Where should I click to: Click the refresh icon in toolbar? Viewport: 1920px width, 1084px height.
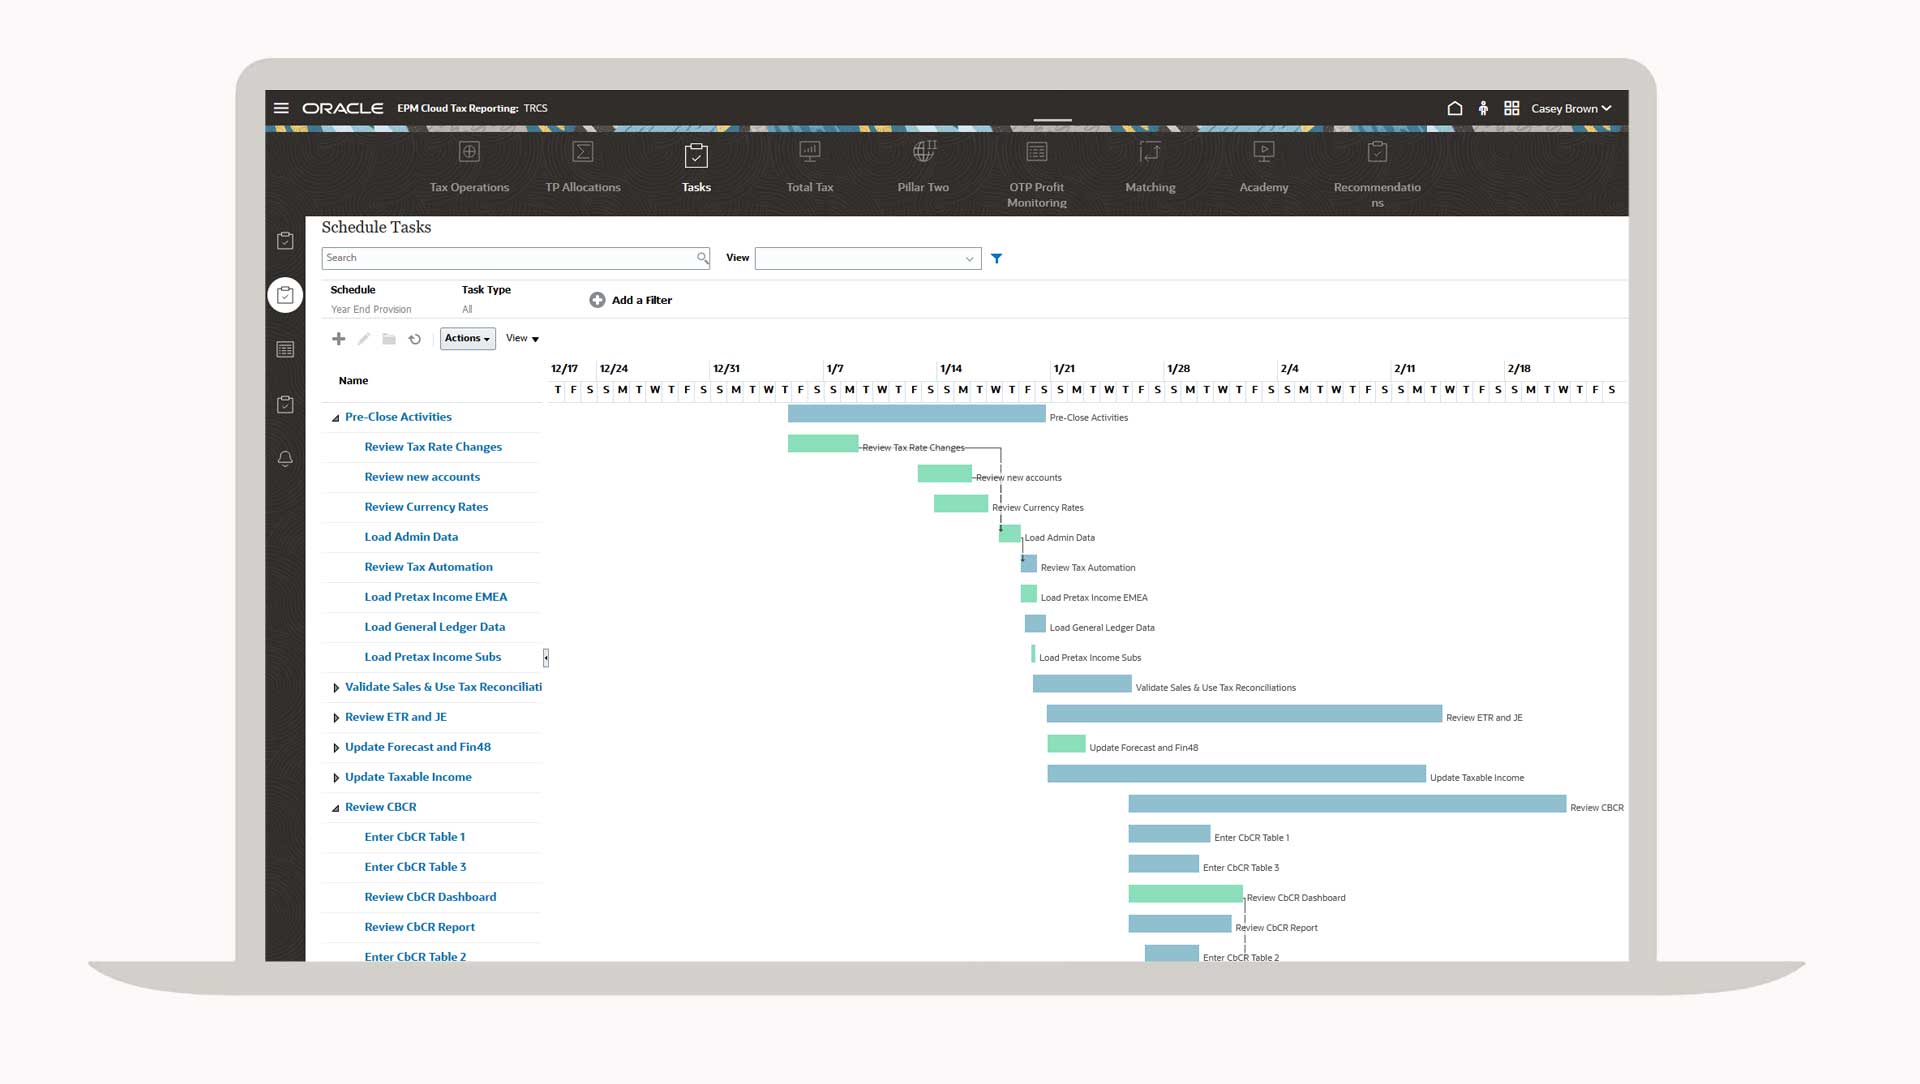coord(415,339)
